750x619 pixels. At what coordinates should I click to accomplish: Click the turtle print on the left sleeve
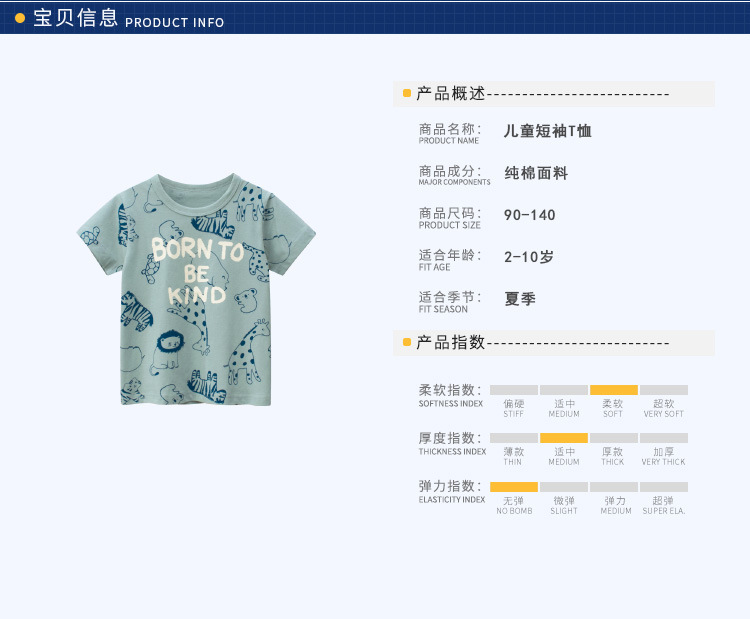pyautogui.click(x=90, y=236)
